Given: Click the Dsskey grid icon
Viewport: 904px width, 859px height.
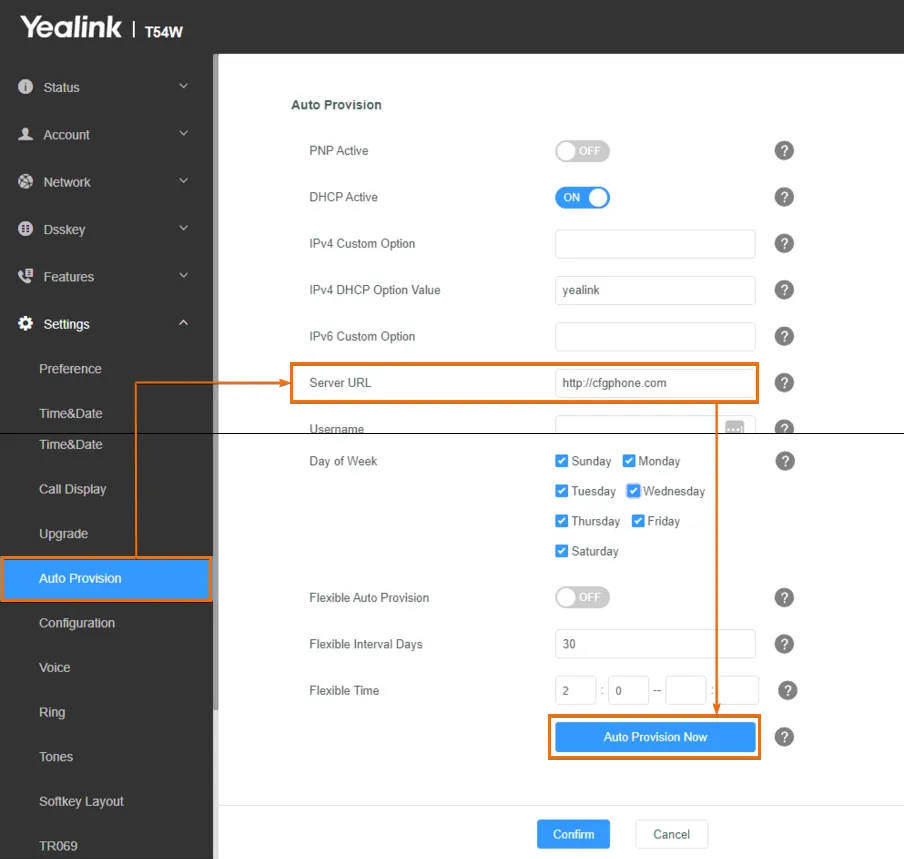Looking at the screenshot, I should tap(25, 229).
